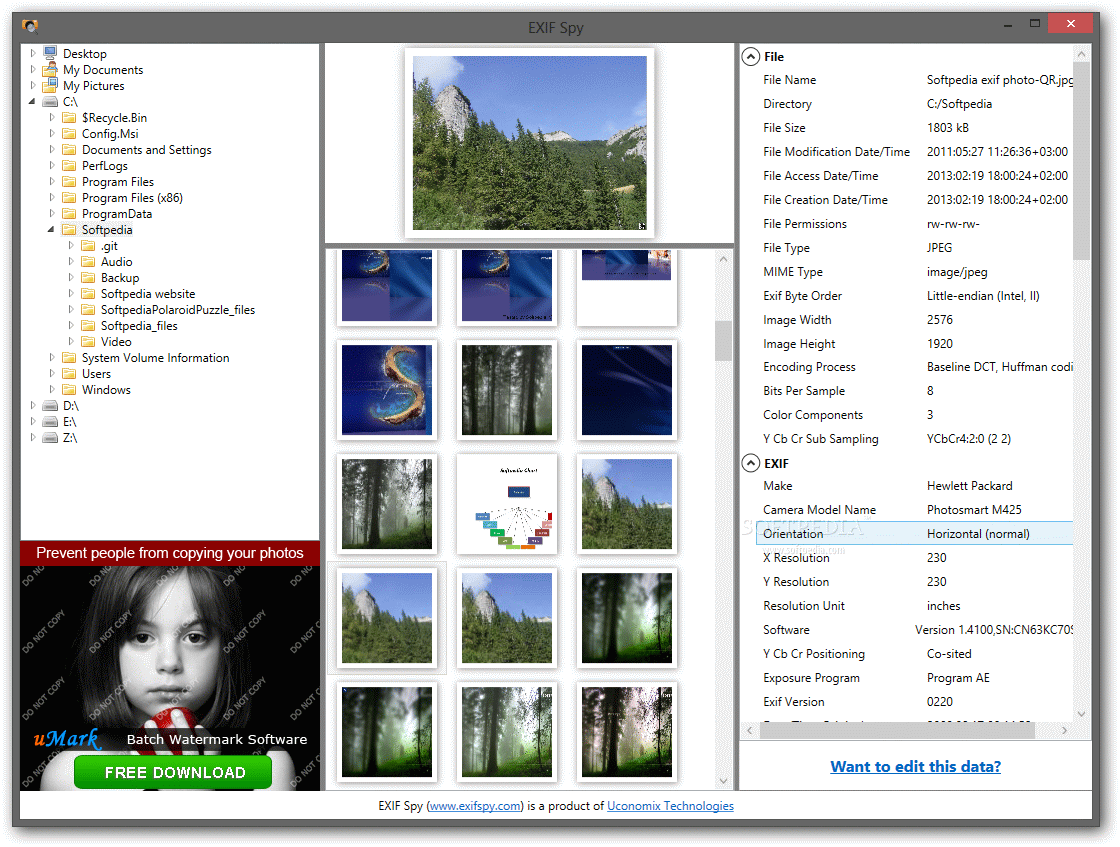This screenshot has height=847, width=1120.
Task: Open the www.exifspy.com link
Action: [475, 806]
